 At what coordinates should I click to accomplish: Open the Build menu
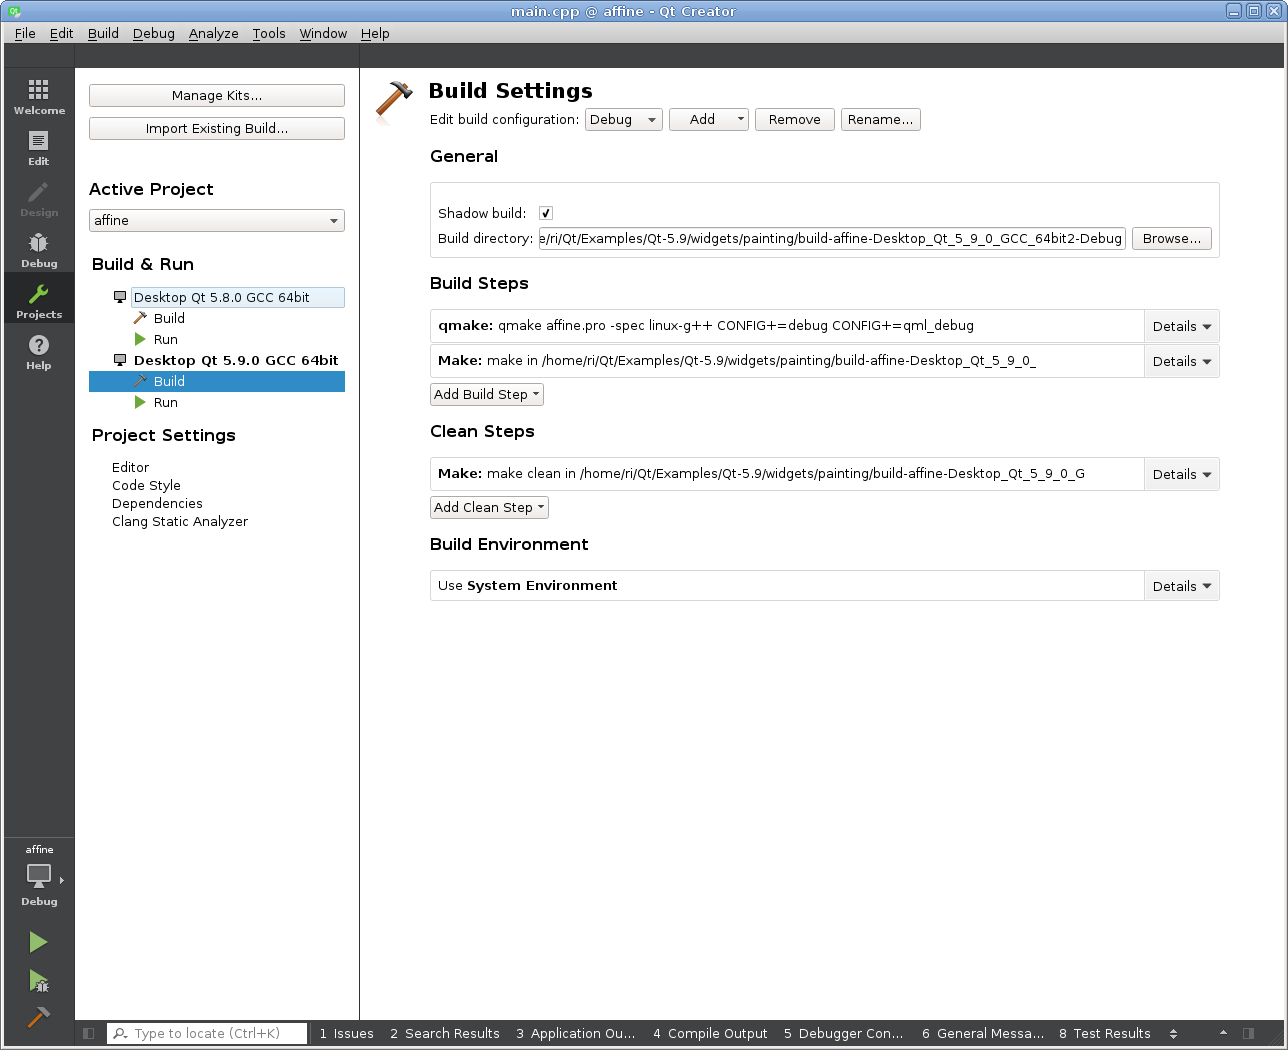point(103,33)
